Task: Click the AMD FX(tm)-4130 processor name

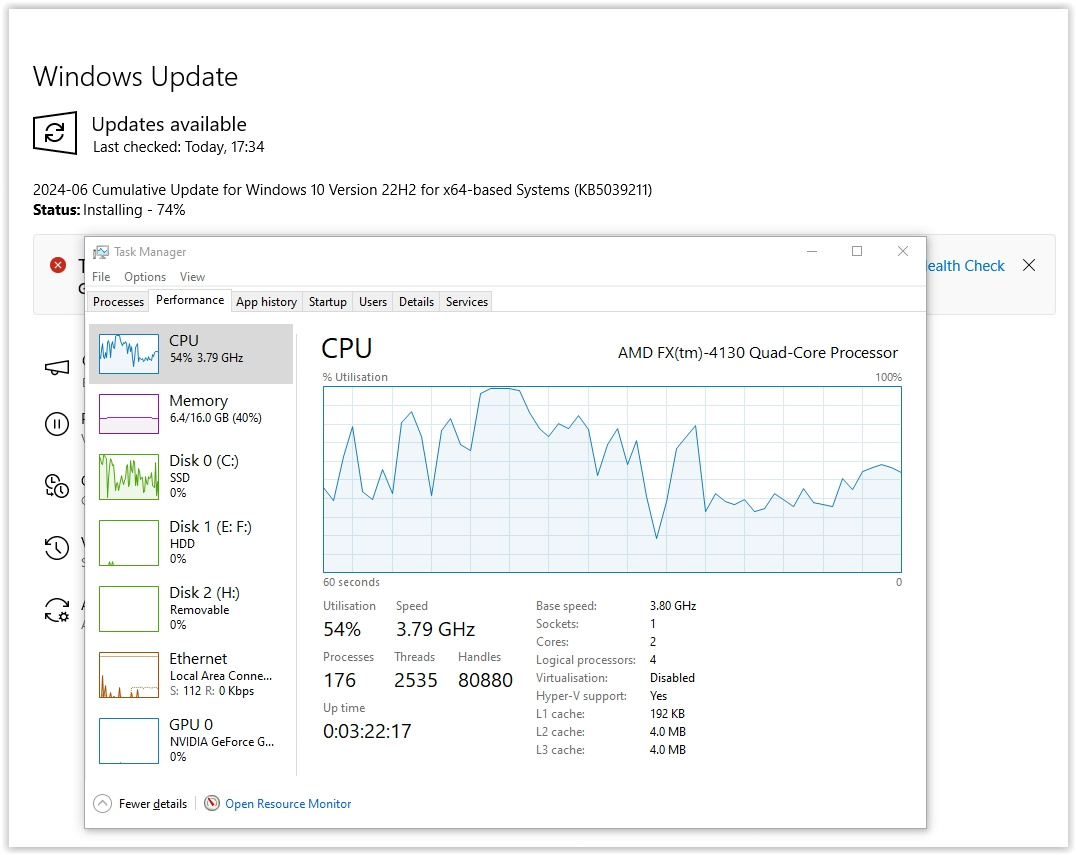Action: click(x=758, y=353)
